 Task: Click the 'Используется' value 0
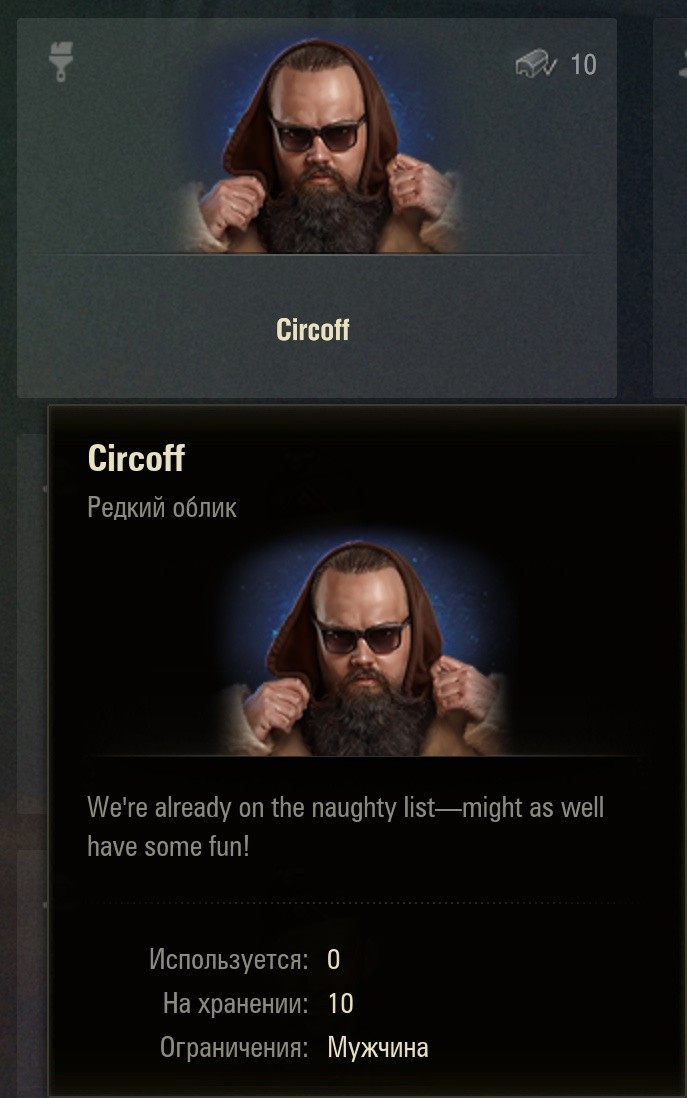point(333,959)
